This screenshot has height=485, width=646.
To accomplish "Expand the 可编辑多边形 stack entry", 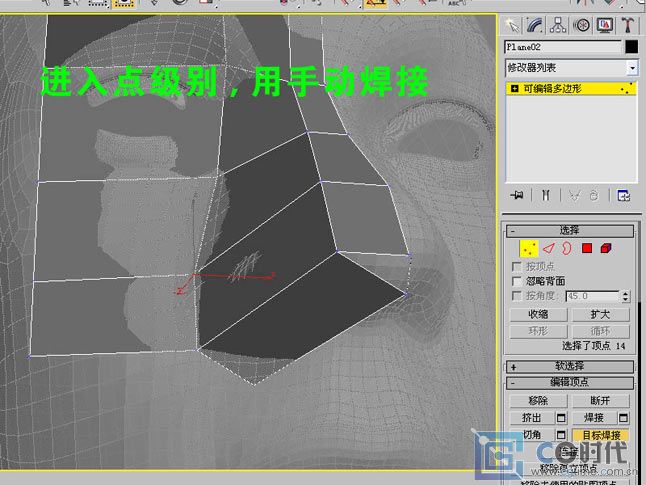I will point(514,89).
